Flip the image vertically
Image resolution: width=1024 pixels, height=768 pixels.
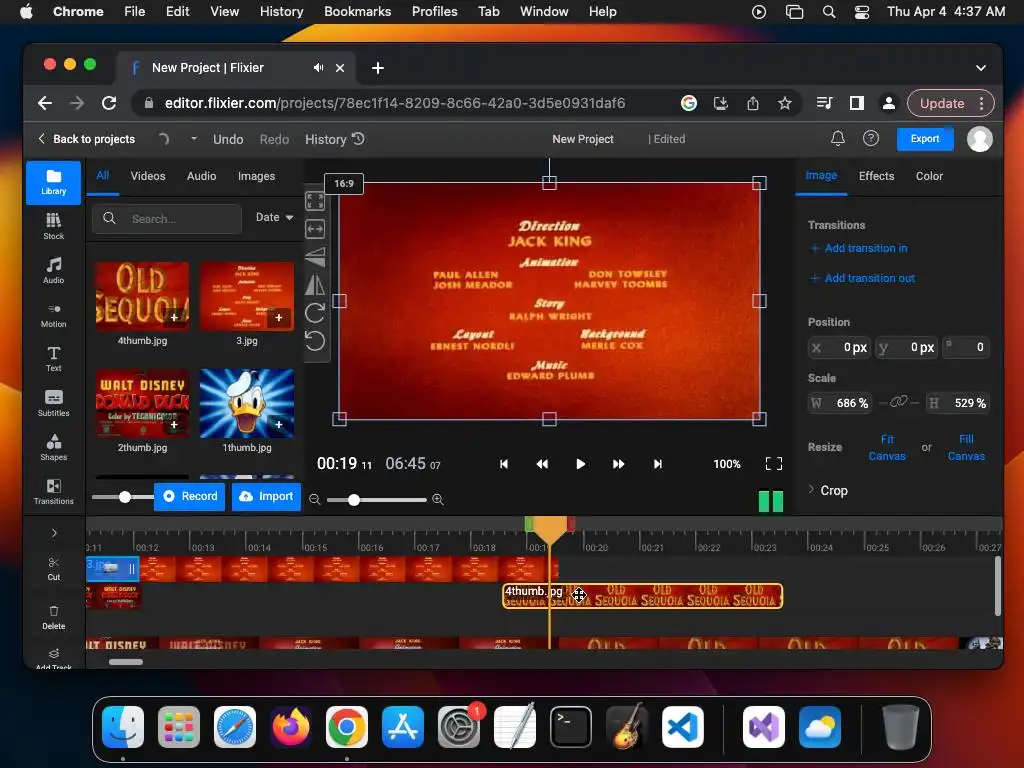click(x=315, y=257)
